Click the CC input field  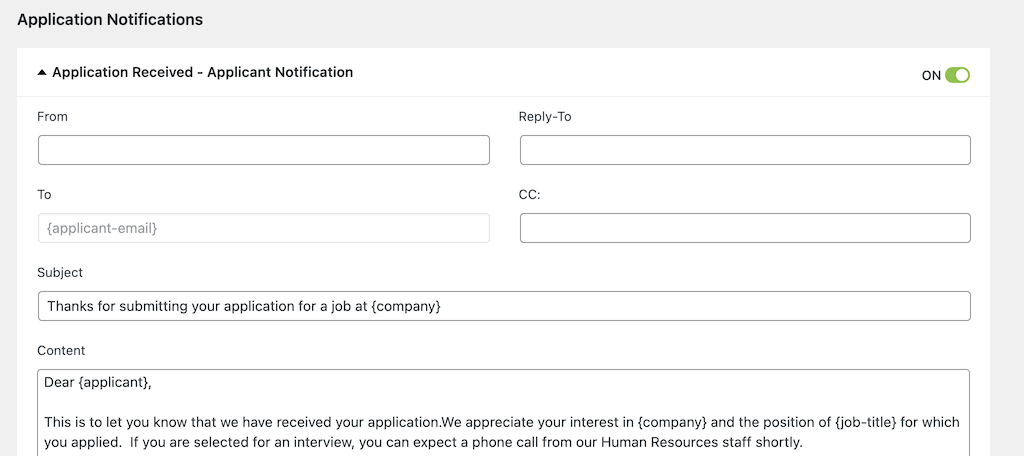pos(745,228)
